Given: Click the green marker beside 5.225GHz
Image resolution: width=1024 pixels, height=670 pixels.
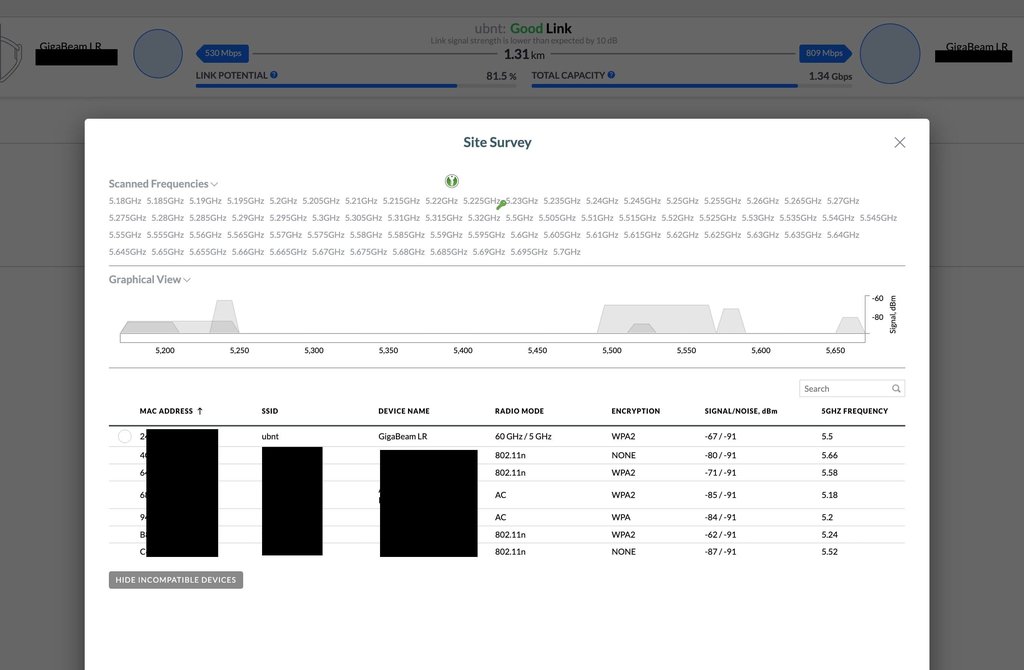Looking at the screenshot, I should tap(501, 204).
